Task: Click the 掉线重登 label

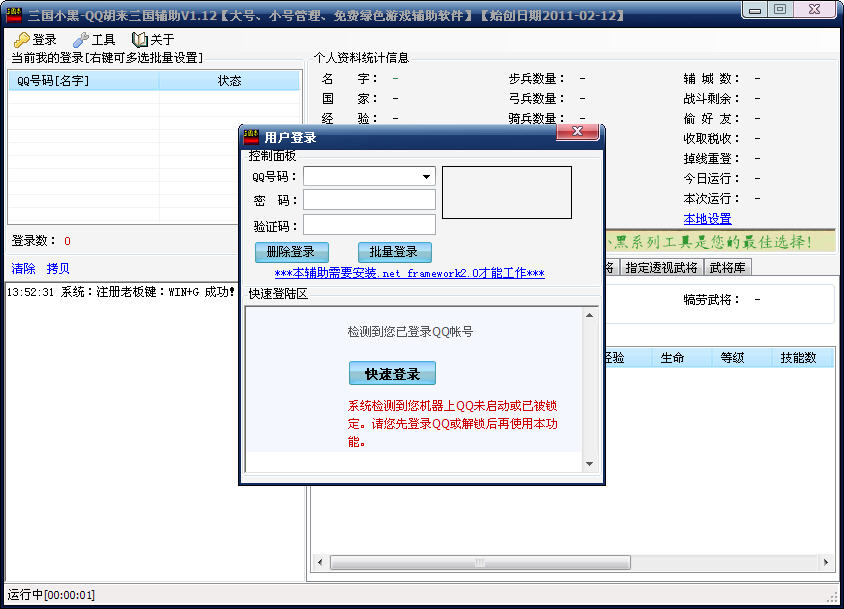Action: 711,159
